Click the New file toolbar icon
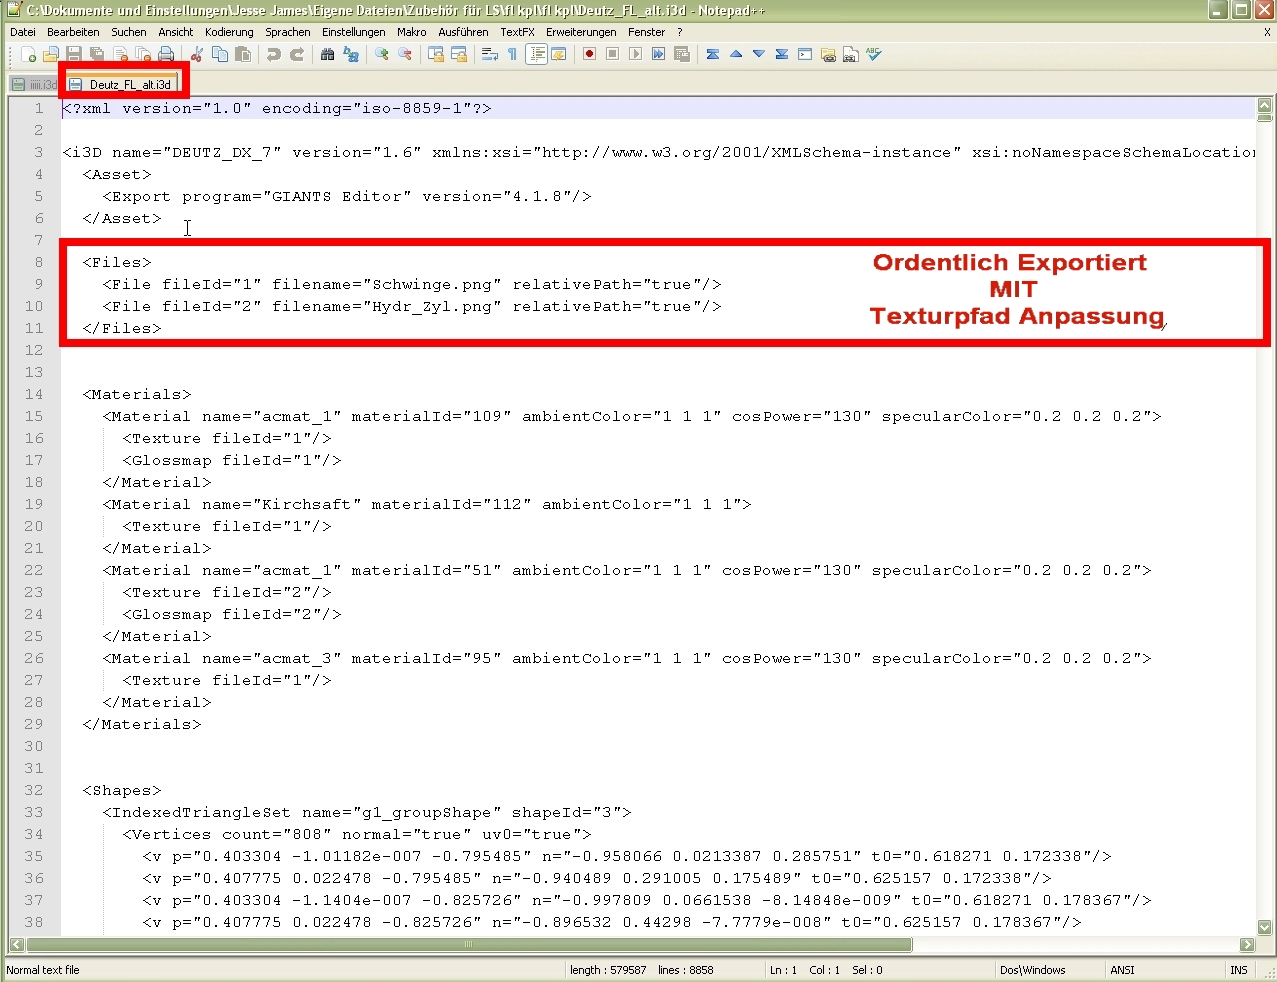This screenshot has width=1277, height=982. (28, 54)
